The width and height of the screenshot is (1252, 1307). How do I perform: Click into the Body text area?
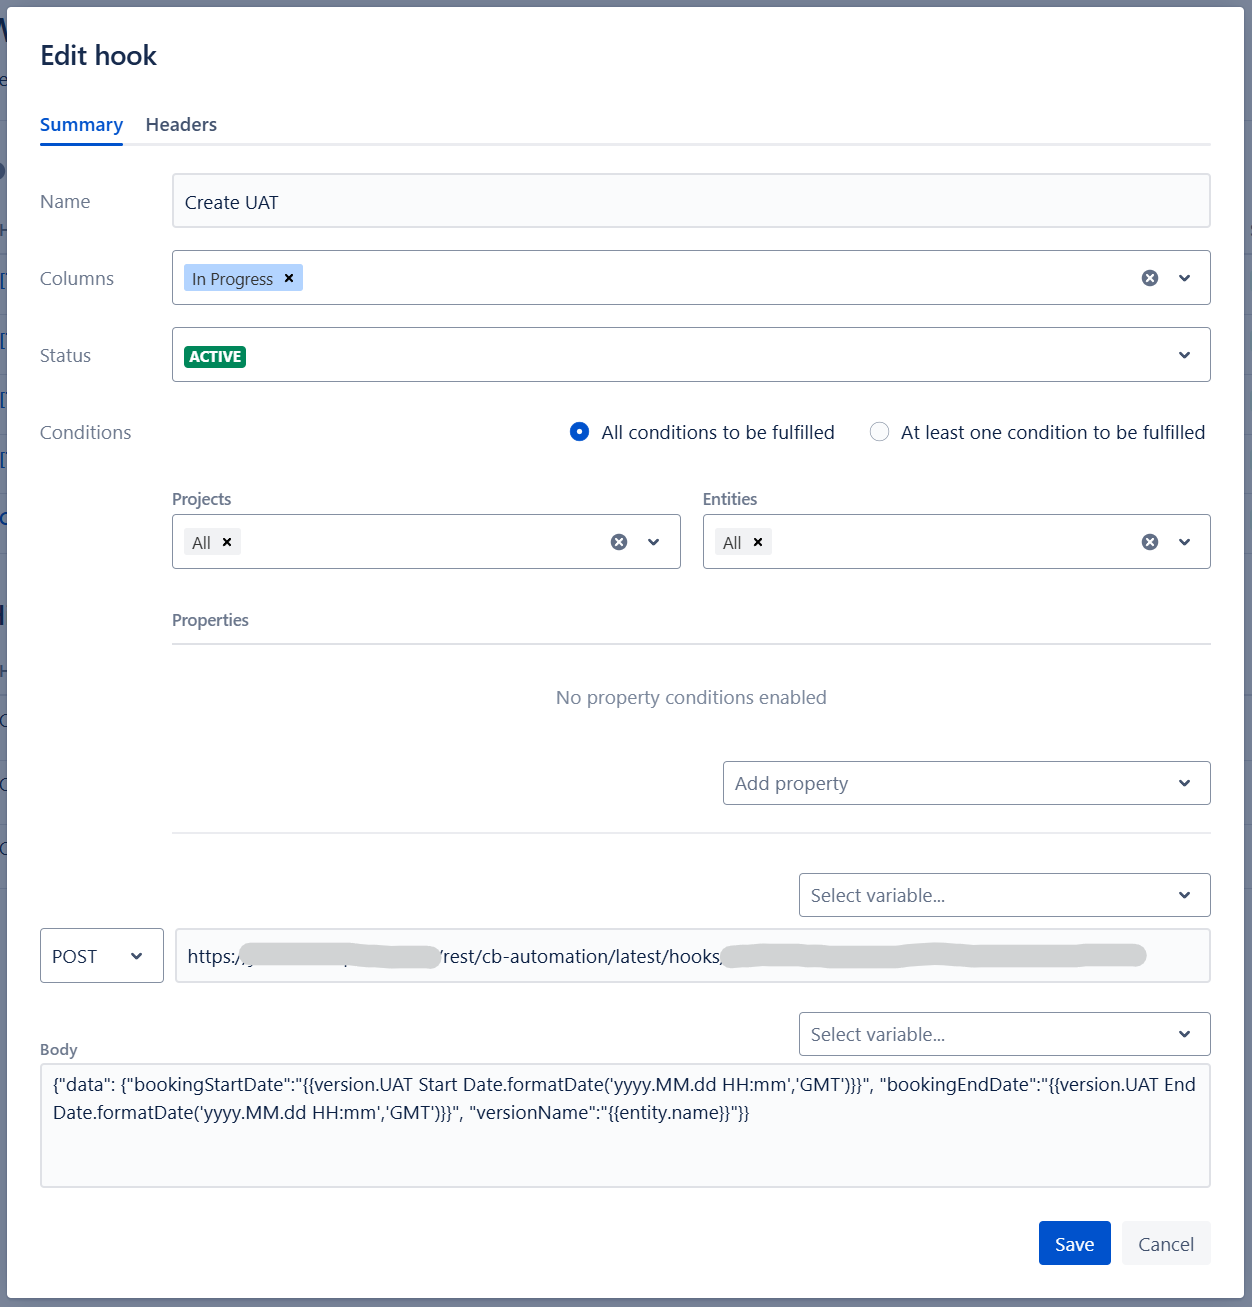[625, 1150]
